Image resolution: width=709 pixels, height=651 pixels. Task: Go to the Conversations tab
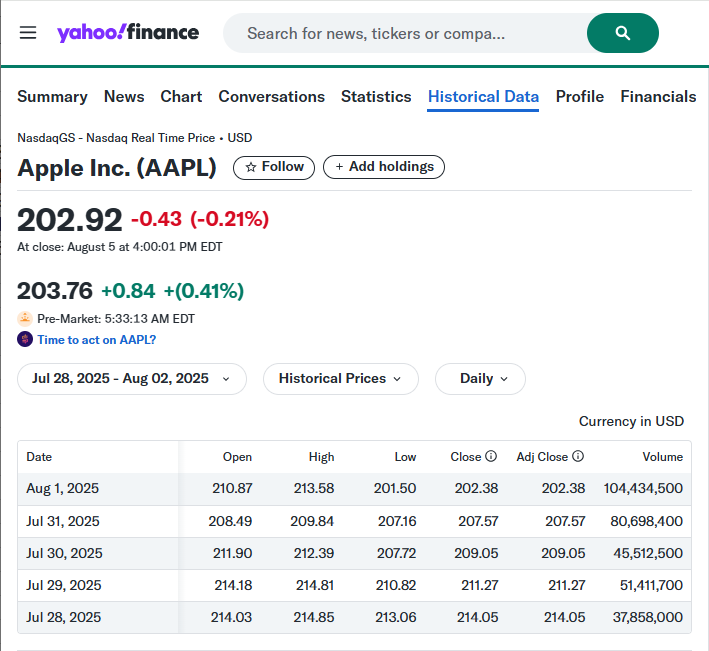271,97
